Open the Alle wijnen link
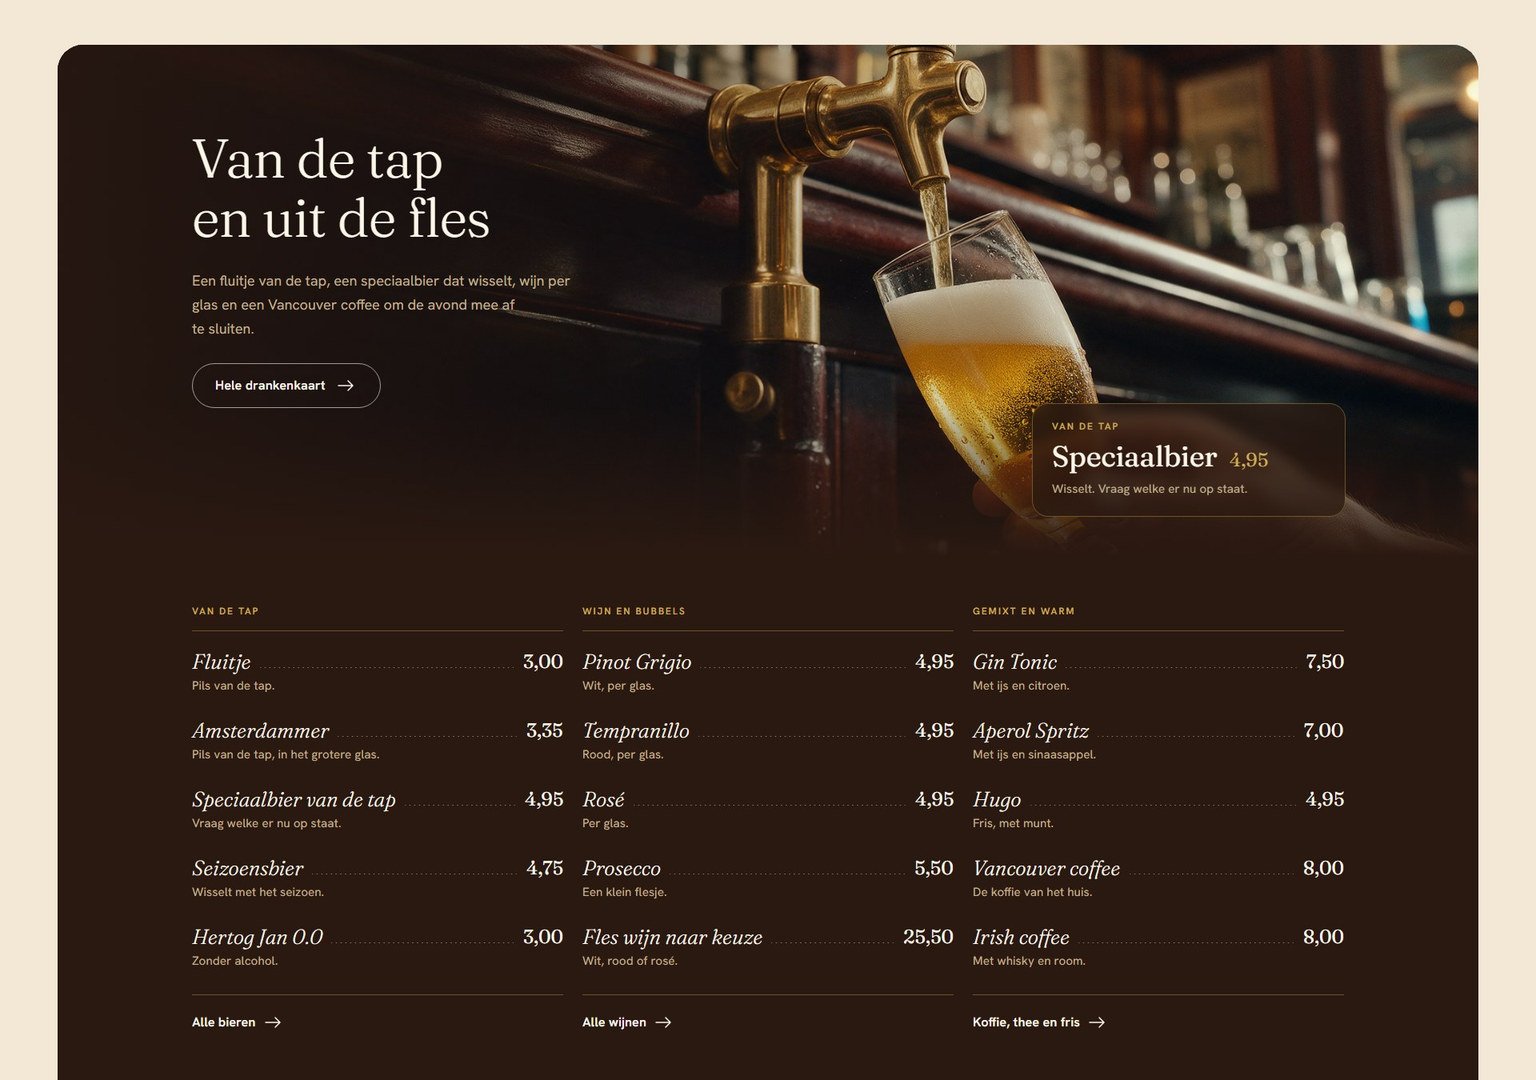Image resolution: width=1536 pixels, height=1080 pixels. click(627, 1022)
